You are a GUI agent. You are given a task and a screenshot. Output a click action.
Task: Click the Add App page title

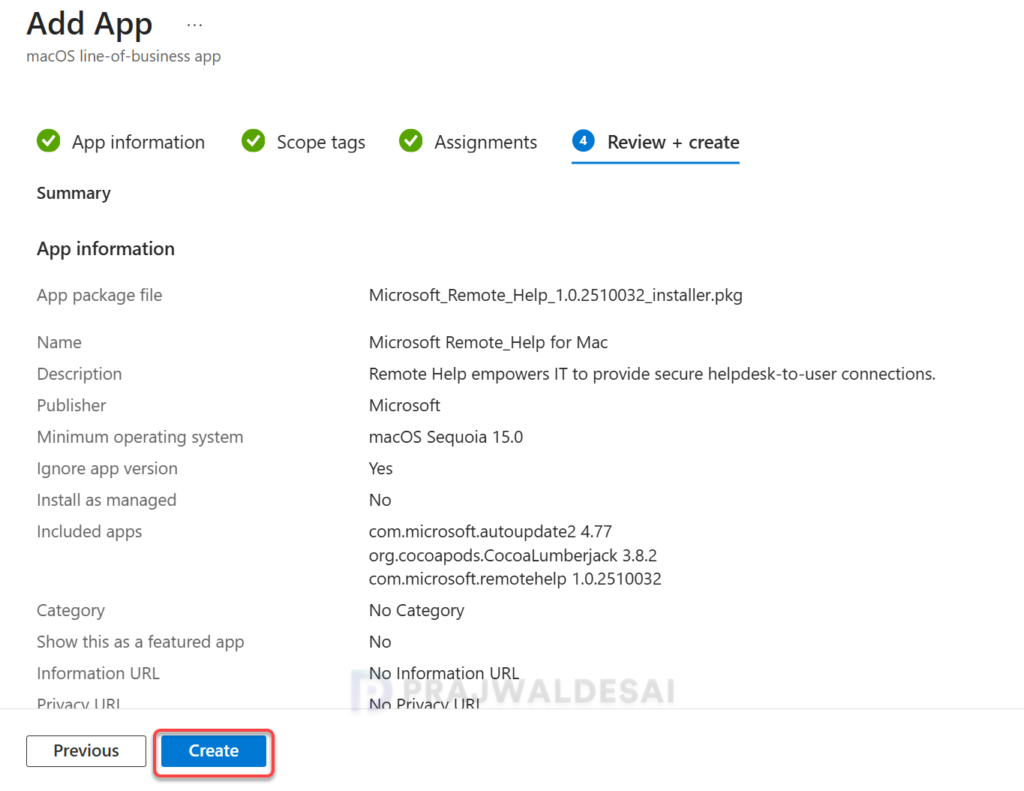[89, 24]
